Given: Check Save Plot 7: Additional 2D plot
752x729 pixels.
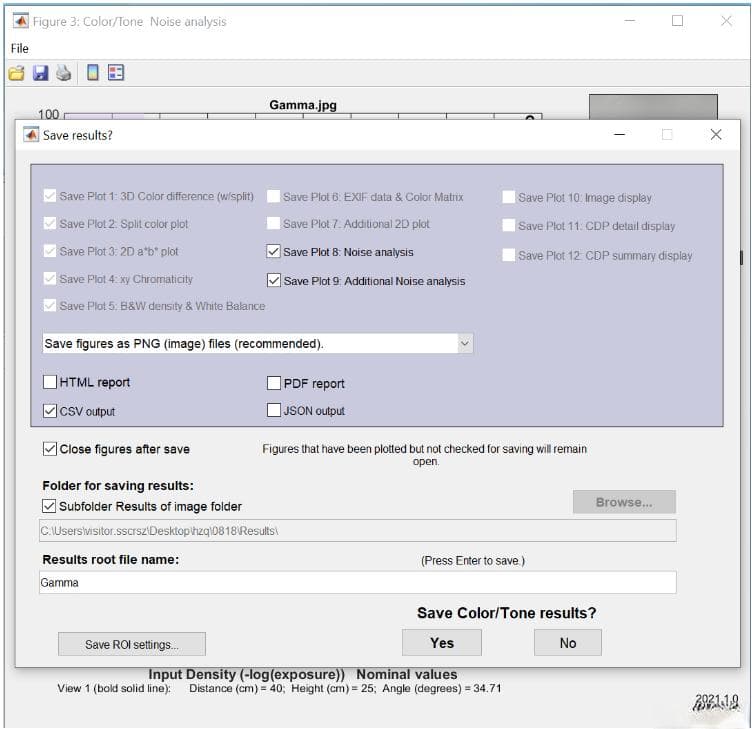Looking at the screenshot, I should pos(273,223).
